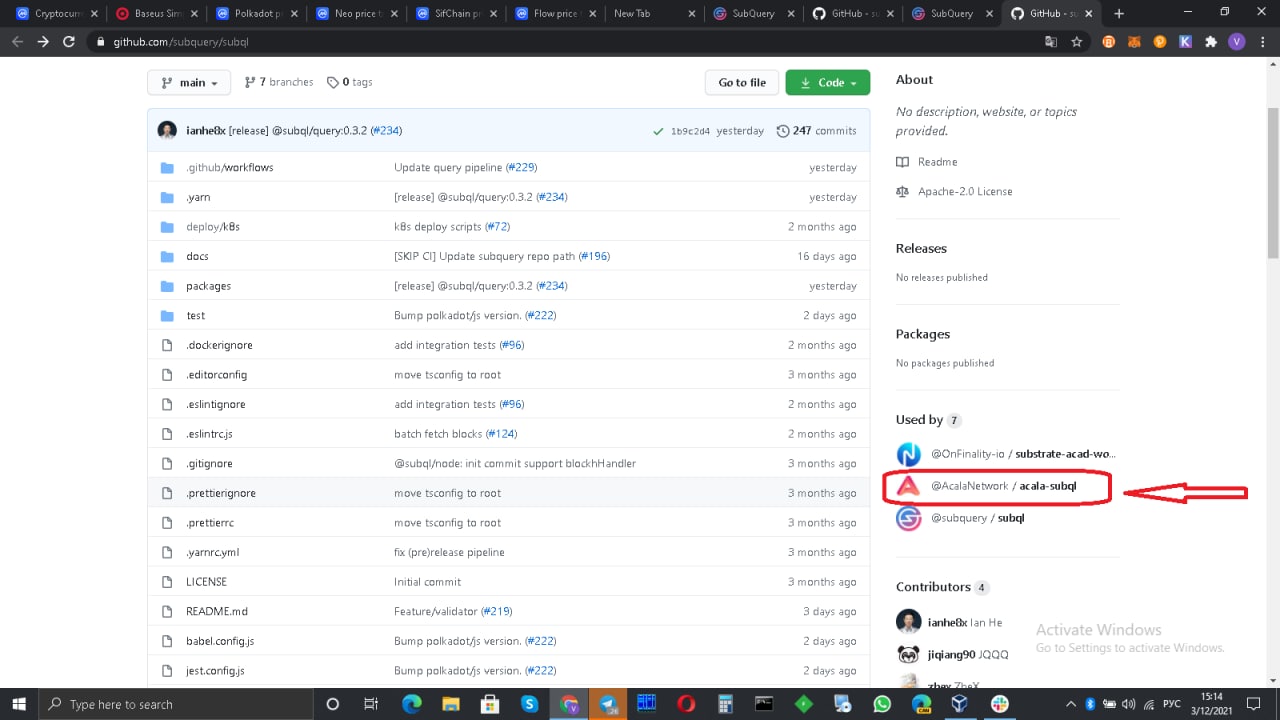Click the PYC language indicator
Image resolution: width=1280 pixels, height=720 pixels.
[x=1172, y=704]
